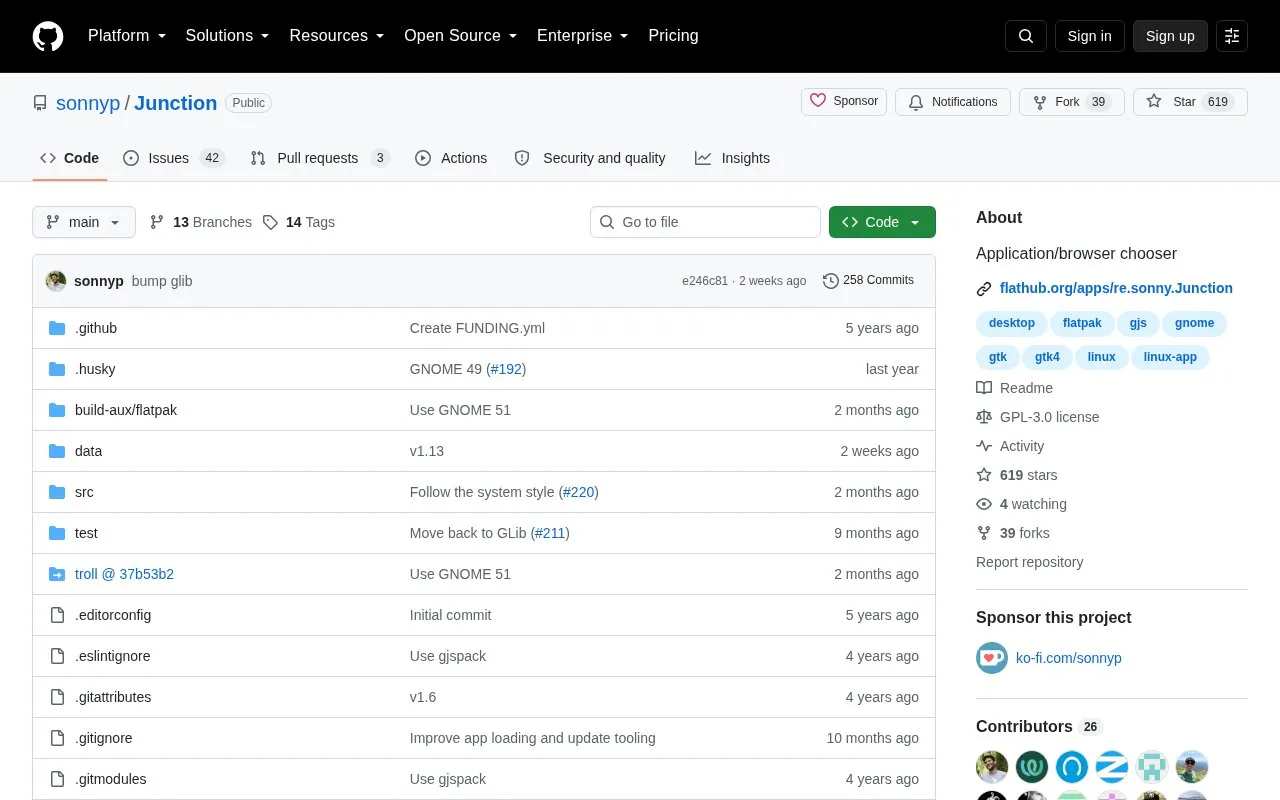Click the Report repository link
This screenshot has height=800, width=1280.
point(1029,562)
